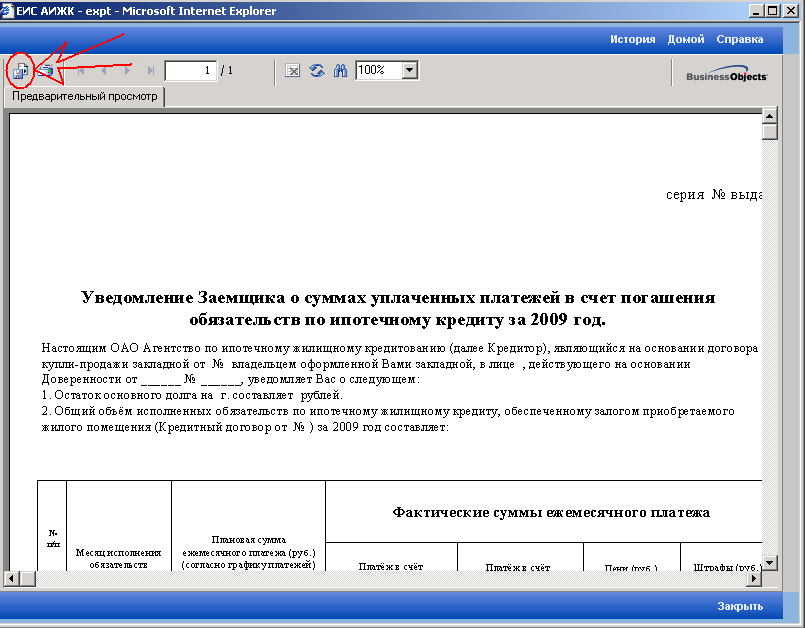Open the История link

click(632, 39)
